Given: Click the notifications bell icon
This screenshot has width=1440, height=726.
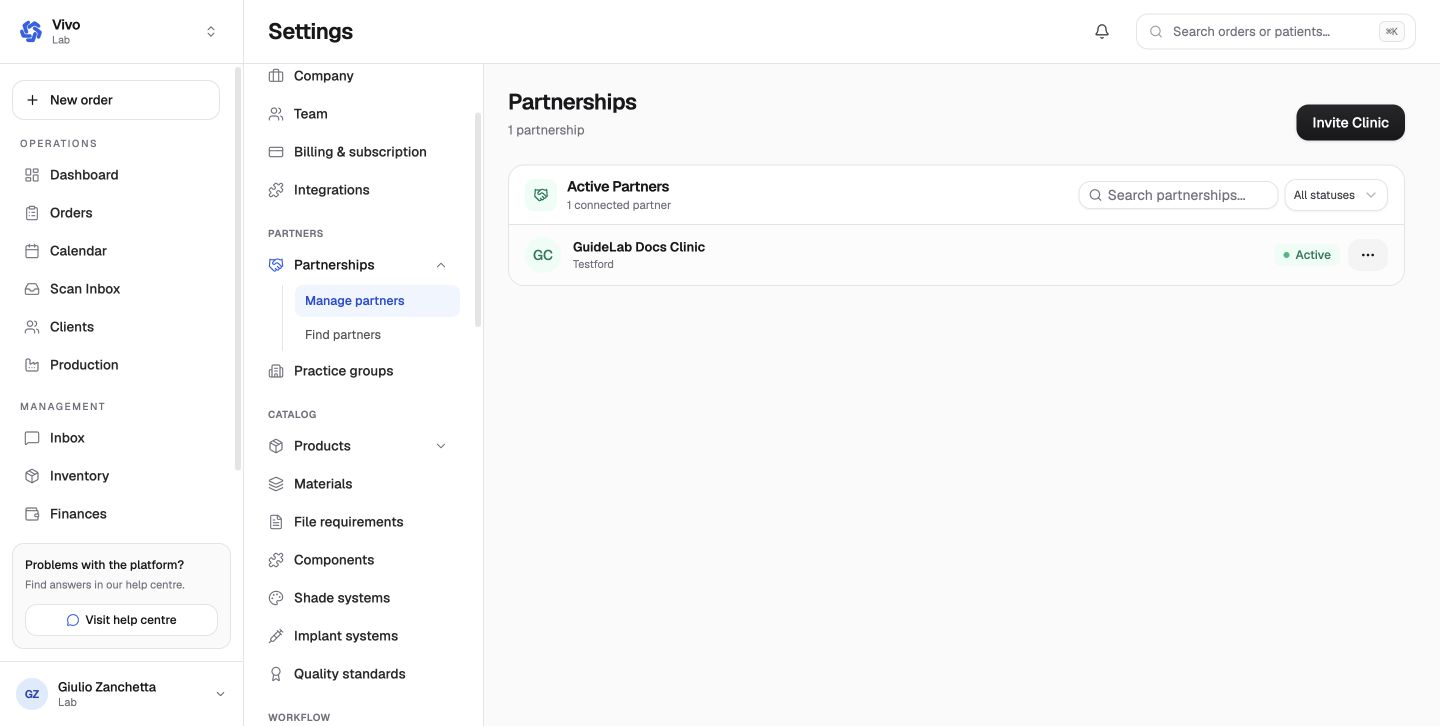Looking at the screenshot, I should (x=1102, y=31).
